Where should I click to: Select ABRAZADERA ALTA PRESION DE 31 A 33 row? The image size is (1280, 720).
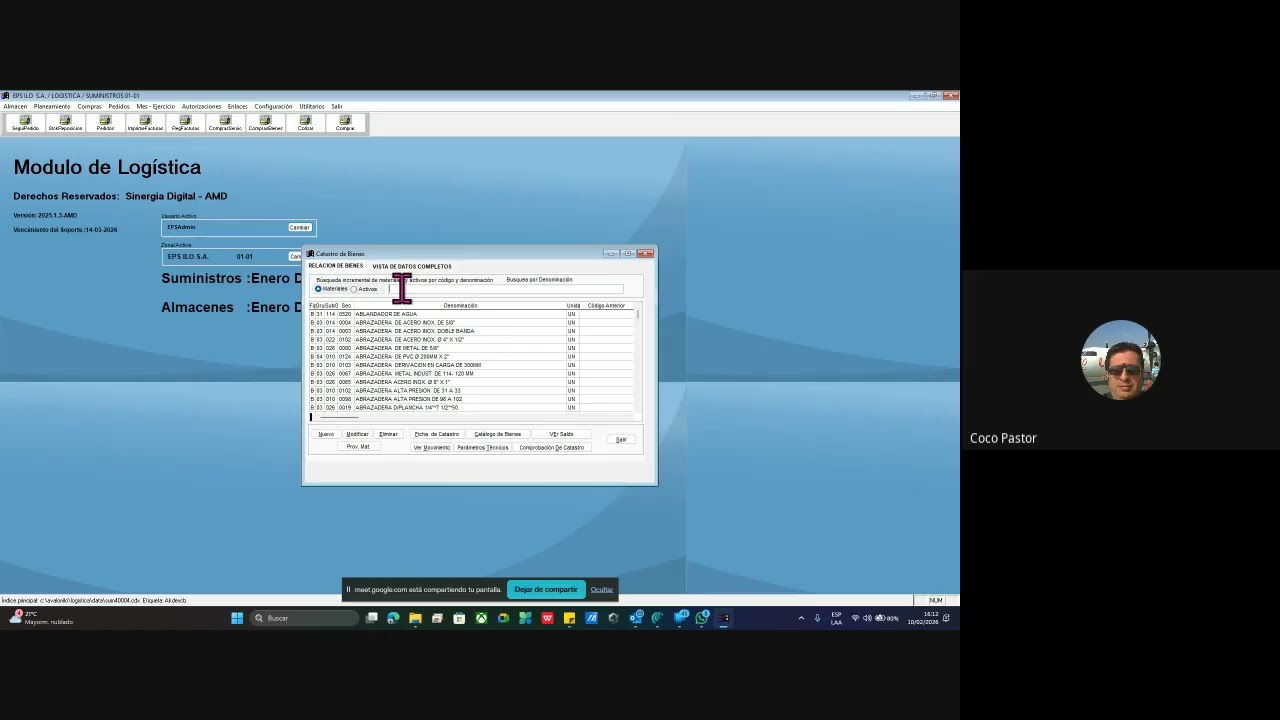(472, 390)
